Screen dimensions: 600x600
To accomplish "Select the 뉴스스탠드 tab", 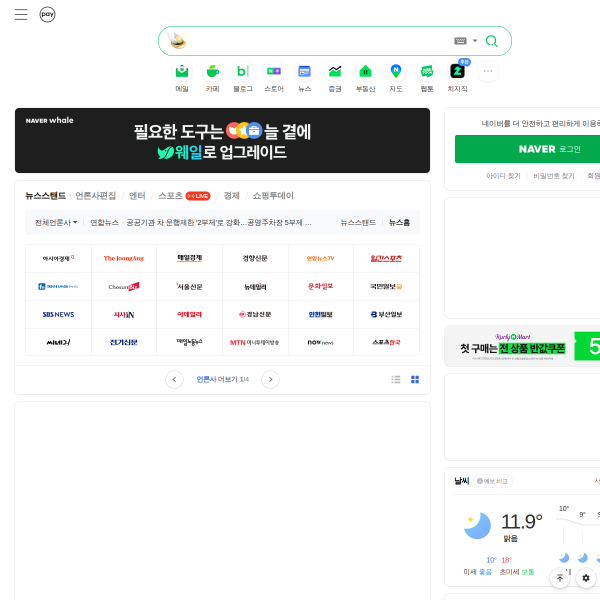I will (46, 196).
